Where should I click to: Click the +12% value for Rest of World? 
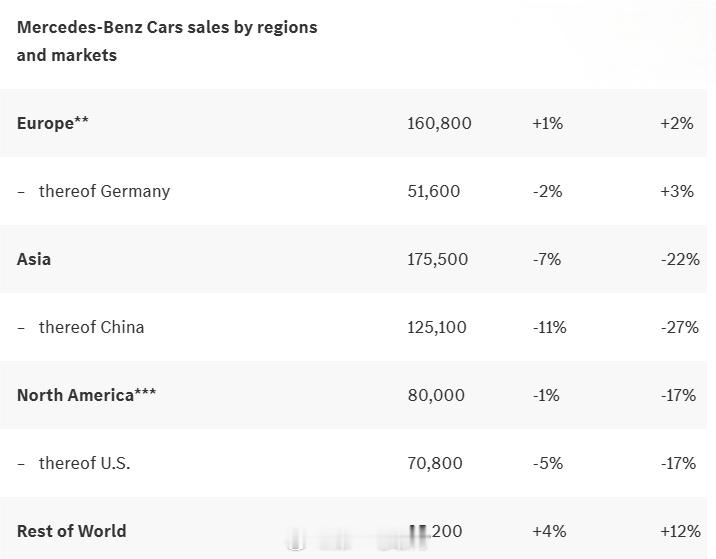pos(680,531)
